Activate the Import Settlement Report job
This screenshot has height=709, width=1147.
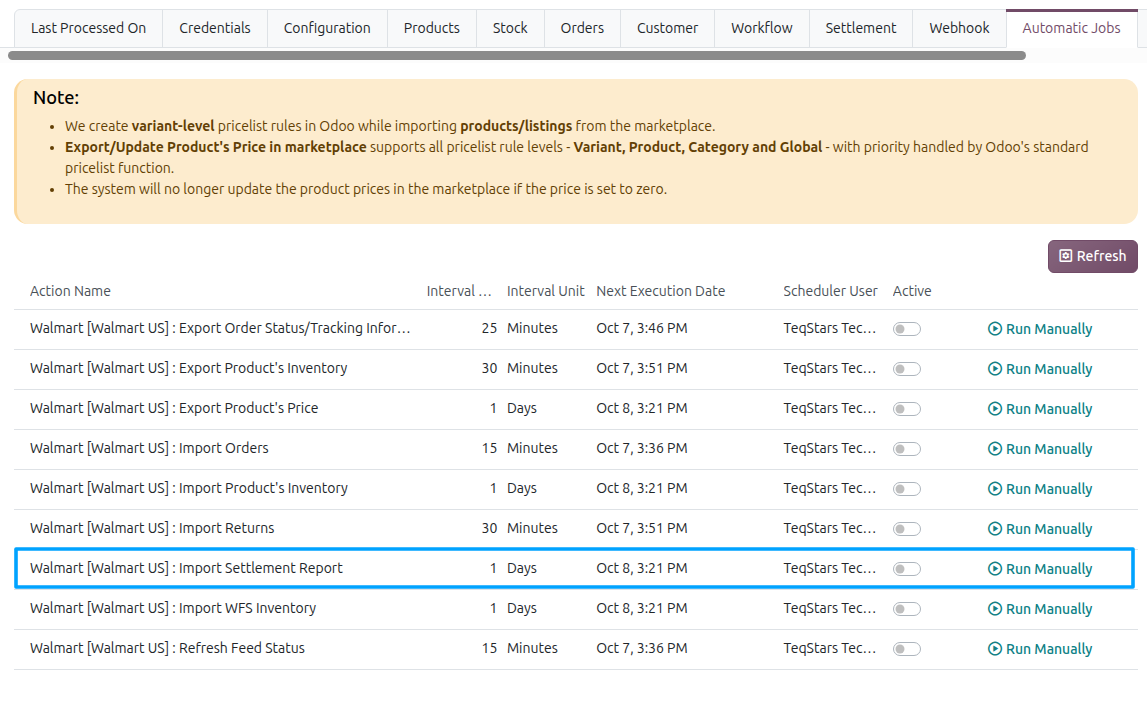tap(906, 569)
